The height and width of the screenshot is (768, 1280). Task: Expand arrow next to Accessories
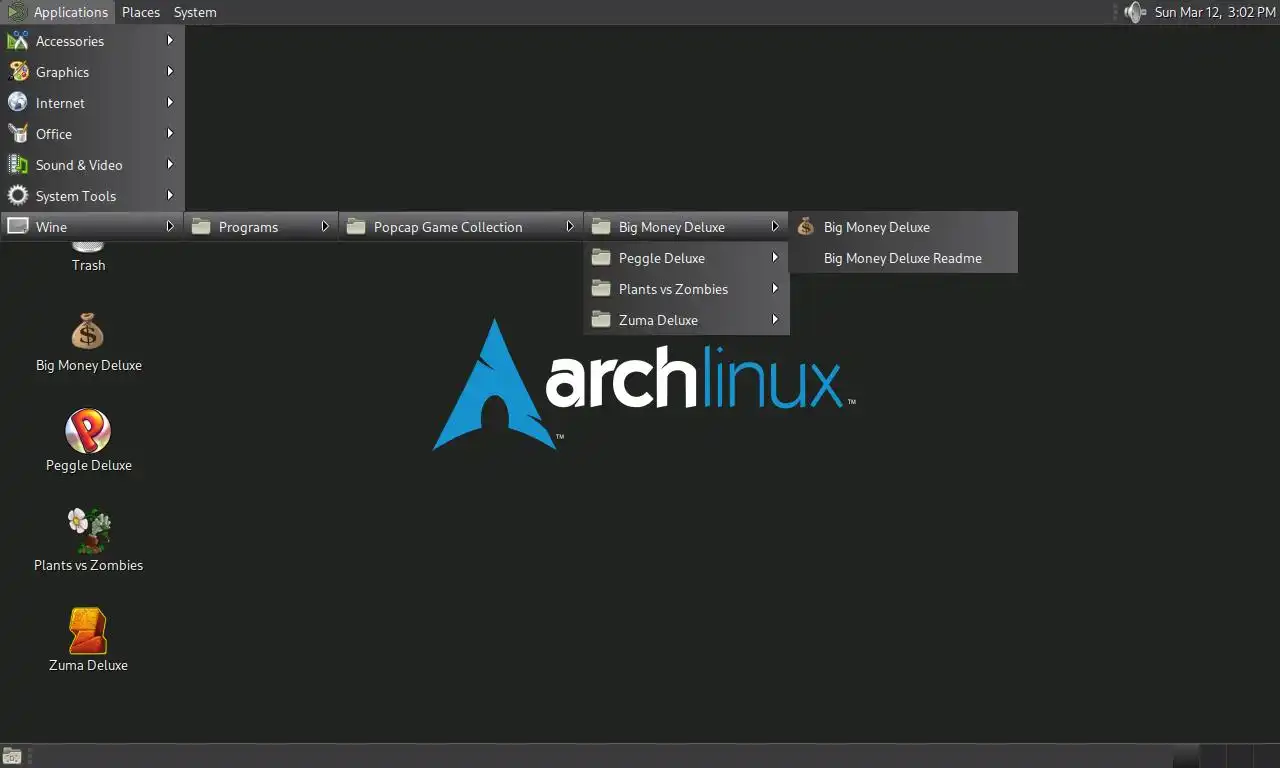point(170,41)
